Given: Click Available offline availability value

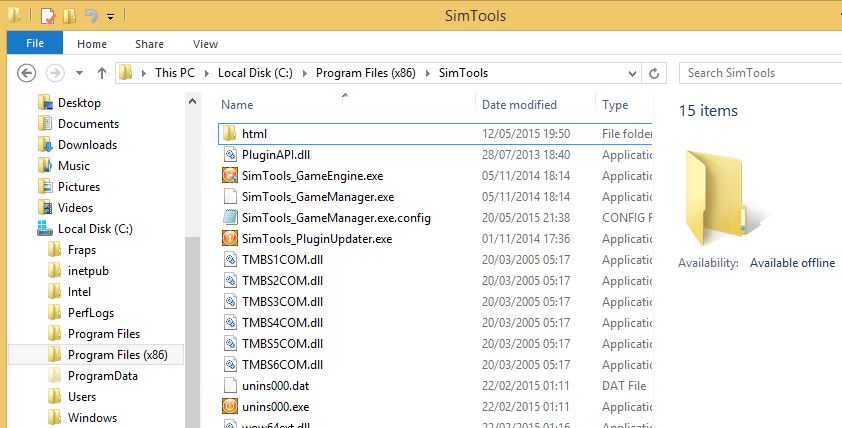Looking at the screenshot, I should click(792, 263).
